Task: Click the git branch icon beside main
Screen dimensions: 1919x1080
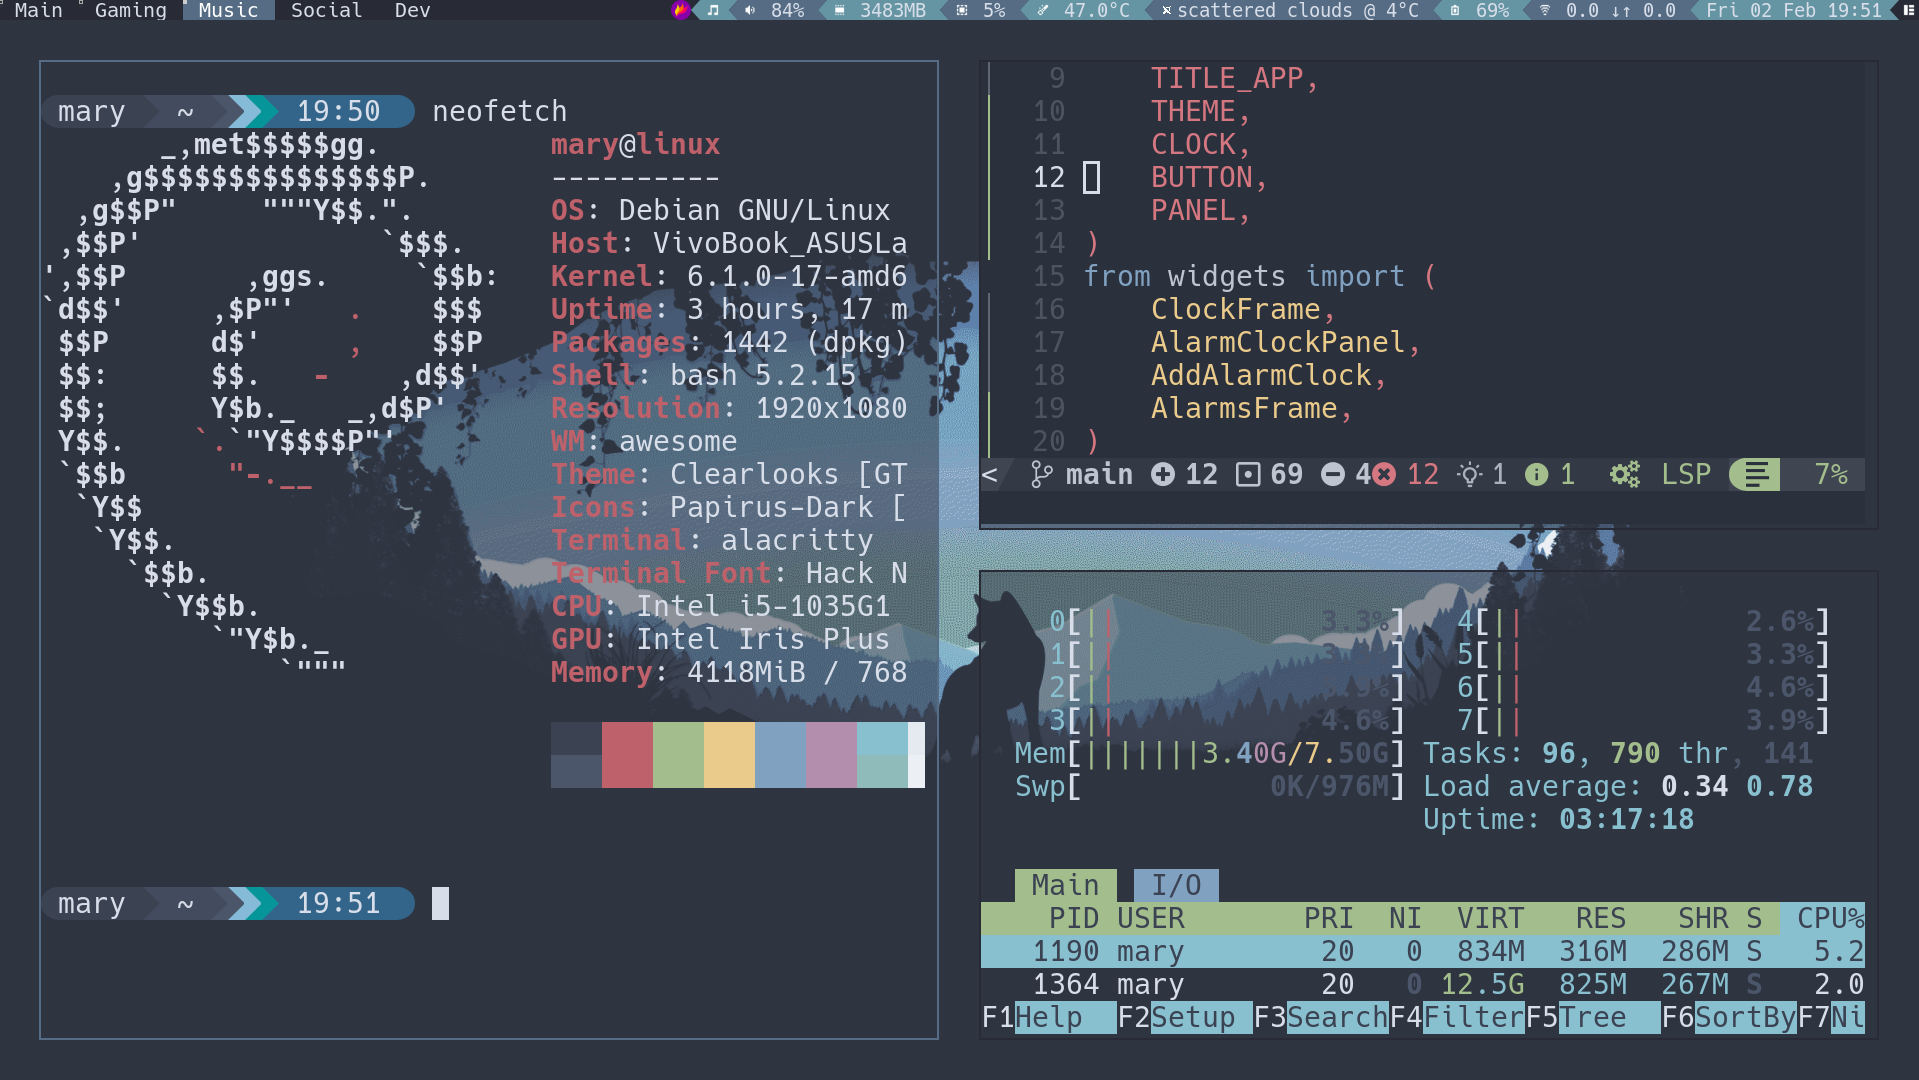Action: (1041, 475)
